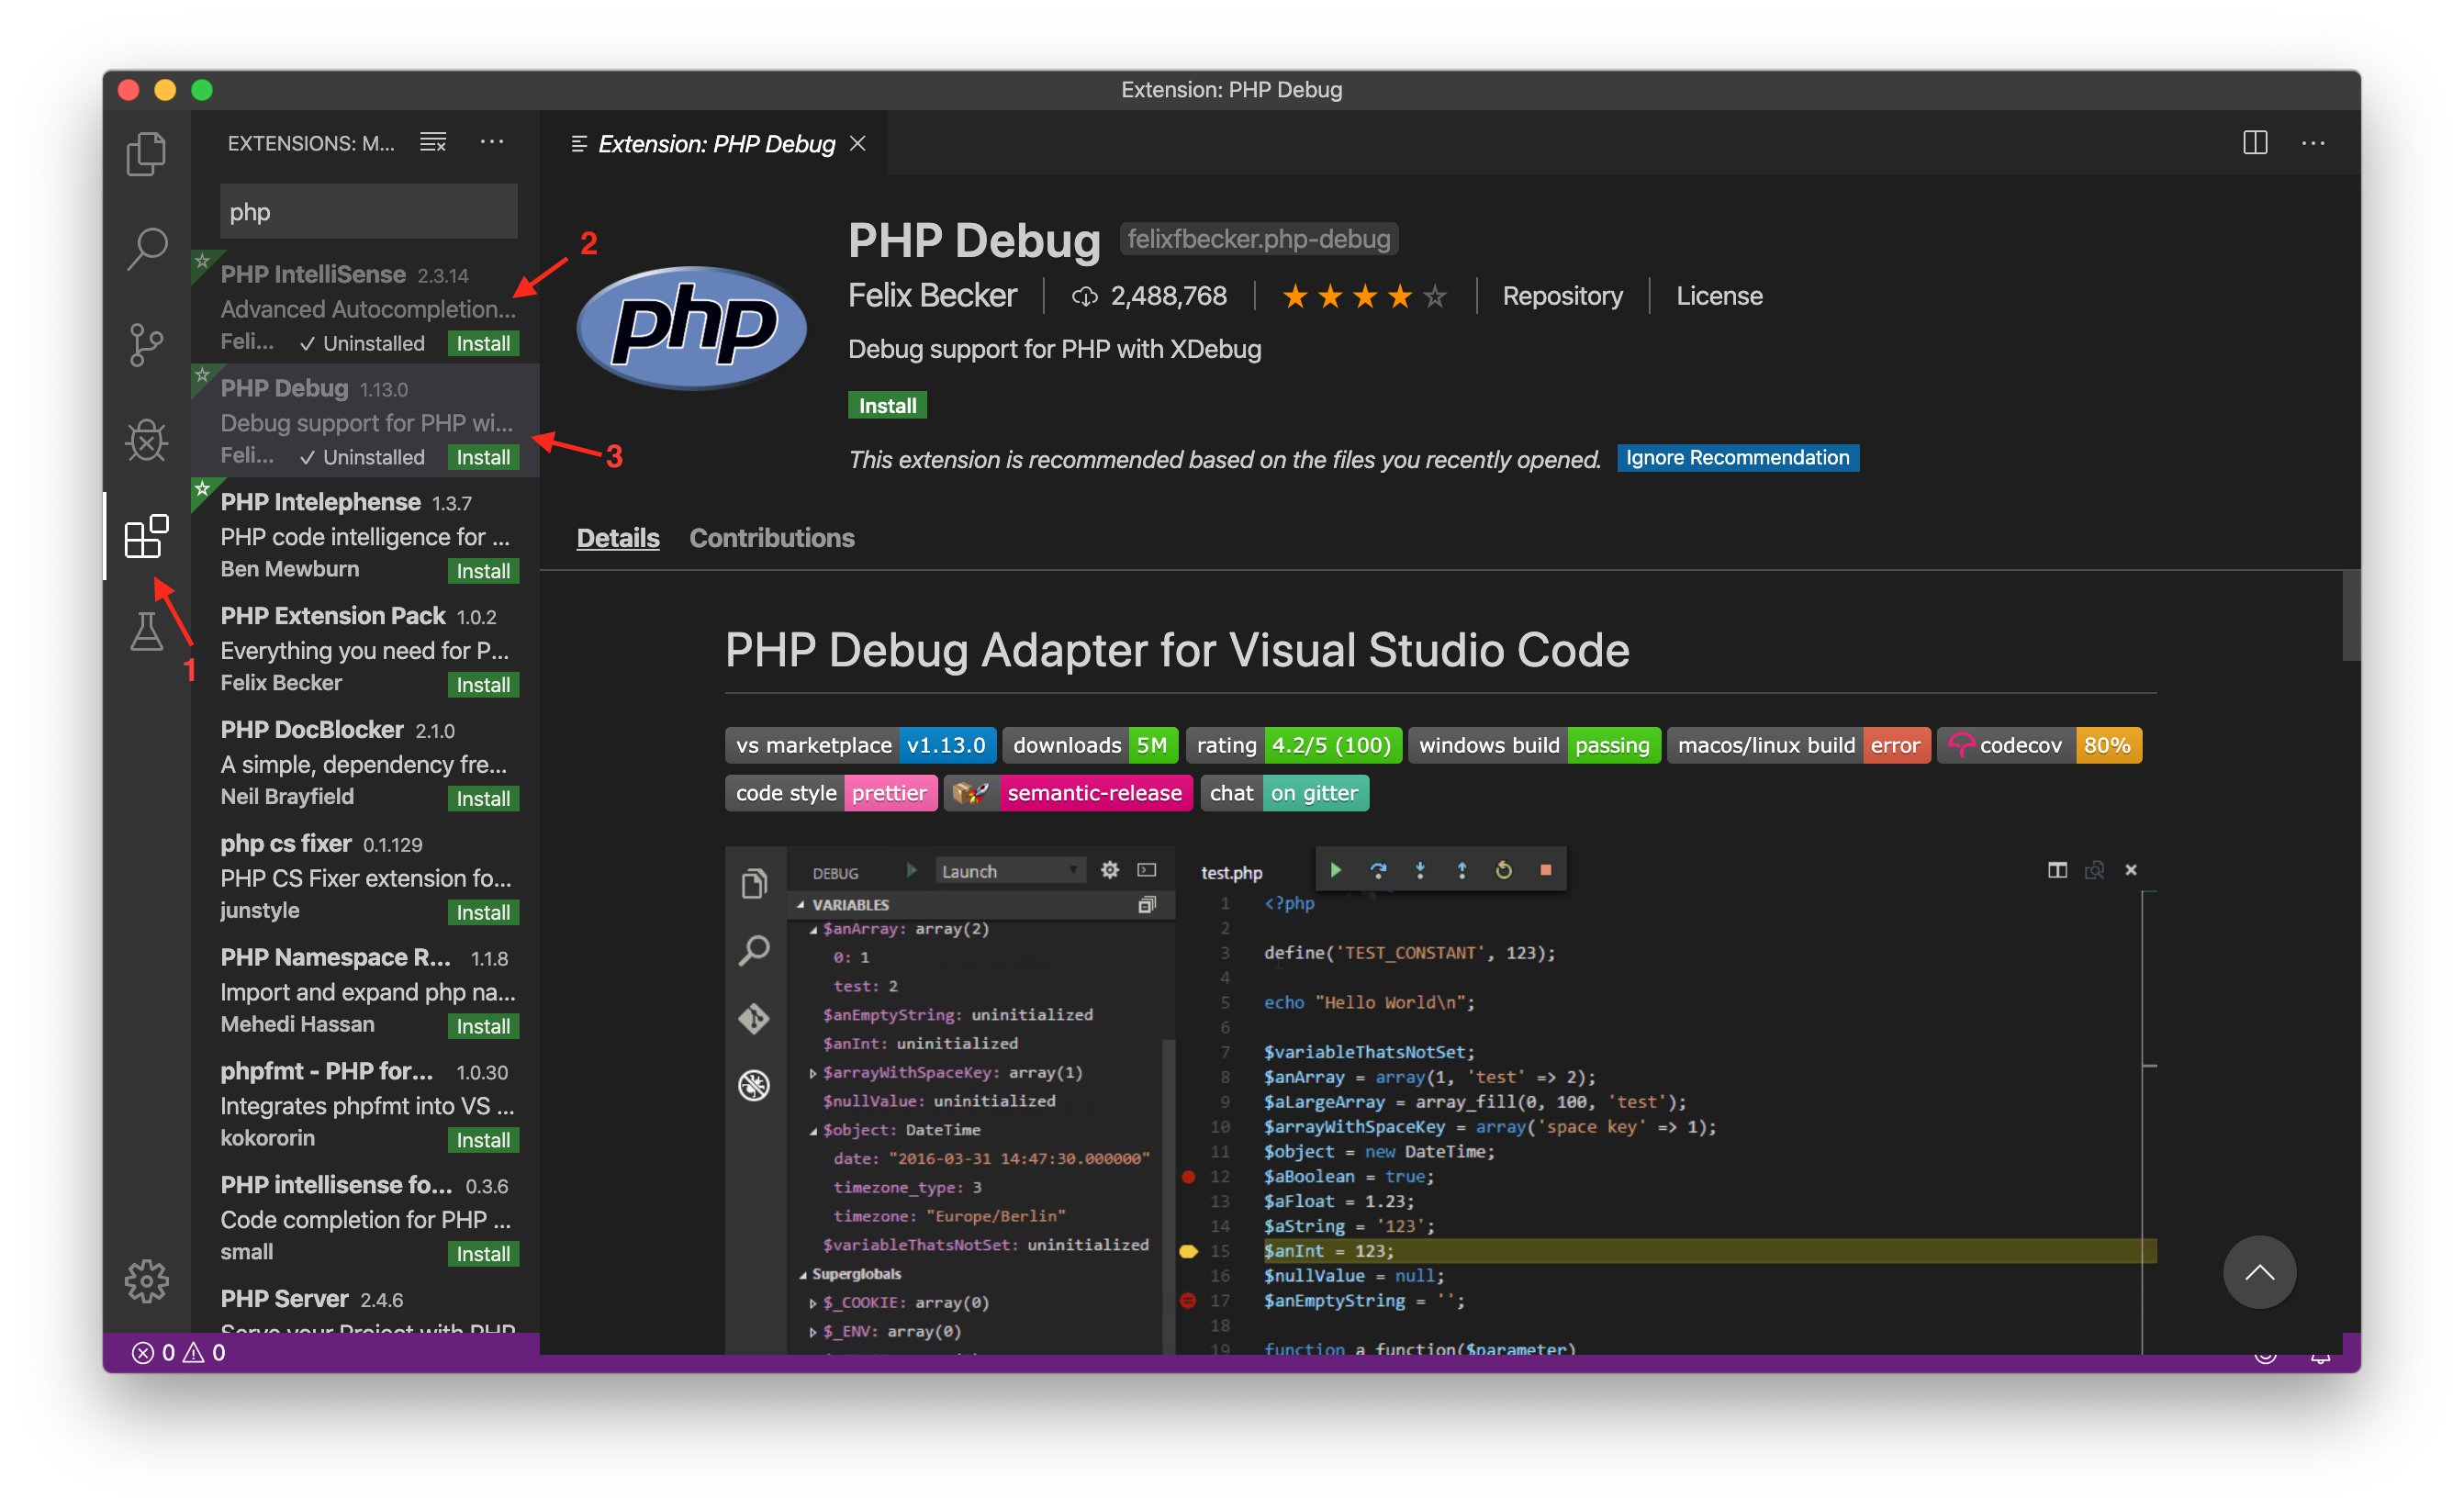The height and width of the screenshot is (1509, 2464).
Task: Collapse the $anArray tree node
Action: point(813,930)
